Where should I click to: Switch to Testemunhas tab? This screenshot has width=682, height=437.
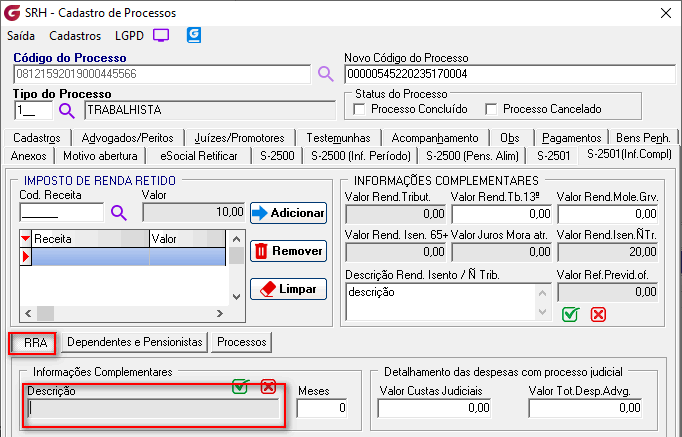point(338,138)
